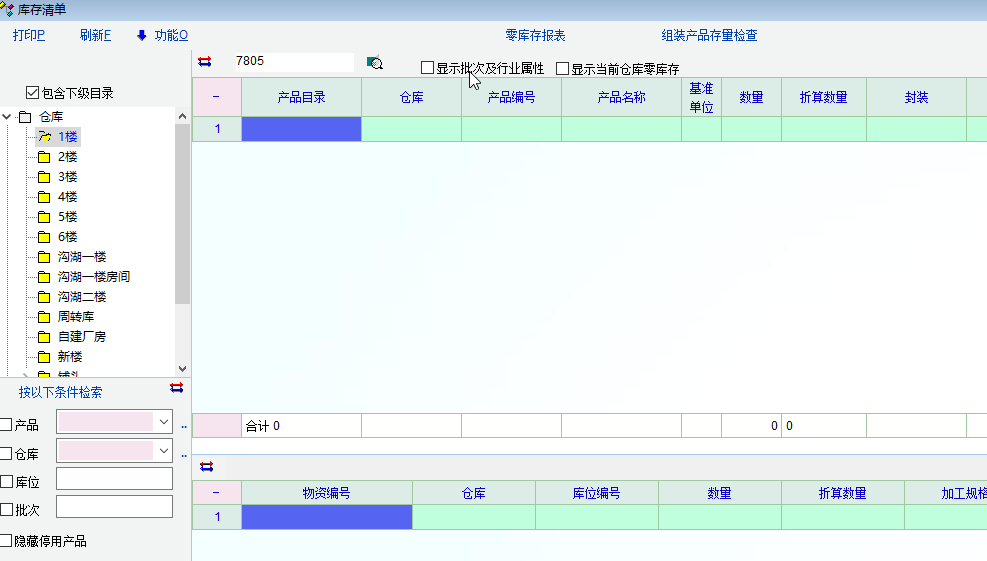Open the 零库存报表 link
Viewport: 987px width, 561px height.
point(535,35)
